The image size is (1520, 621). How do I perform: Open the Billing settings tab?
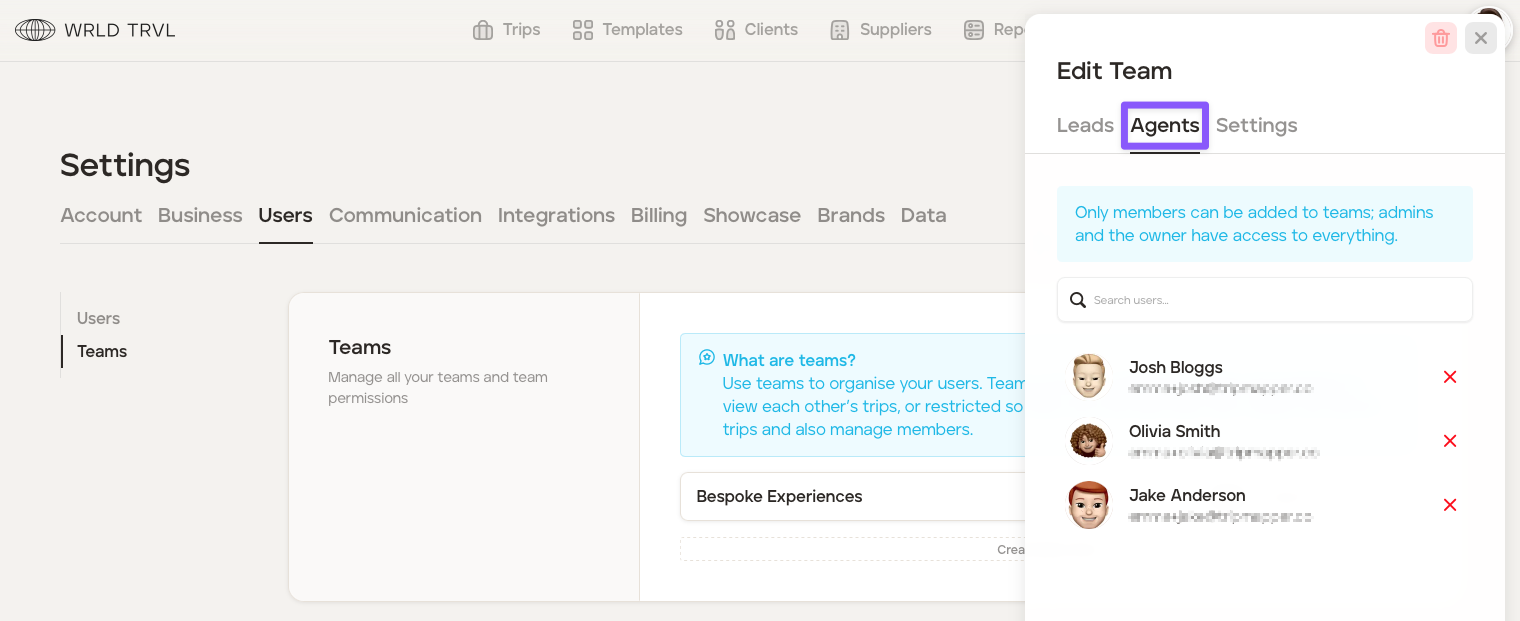(658, 215)
